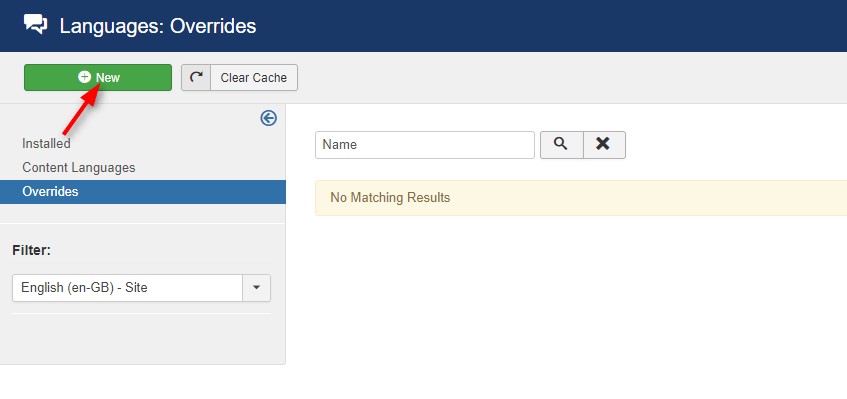
Task: Click the Languages speech bubble icon
Action: [x=36, y=25]
